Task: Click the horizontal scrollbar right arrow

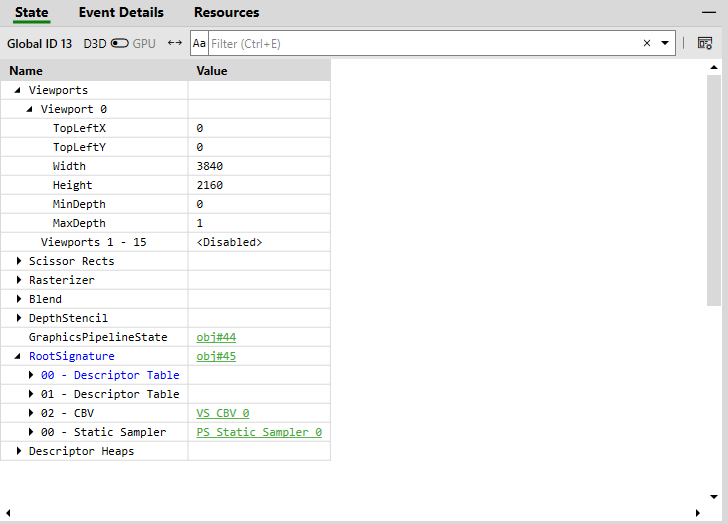Action: tap(697, 513)
